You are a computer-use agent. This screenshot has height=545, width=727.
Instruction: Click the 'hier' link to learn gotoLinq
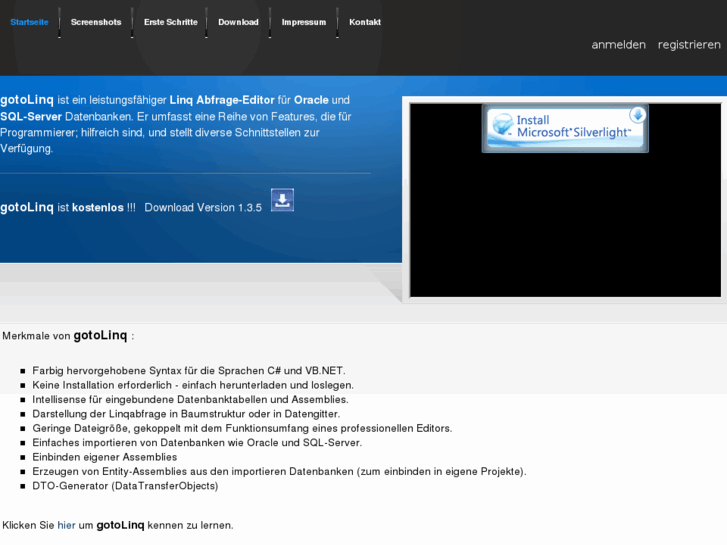click(x=66, y=525)
